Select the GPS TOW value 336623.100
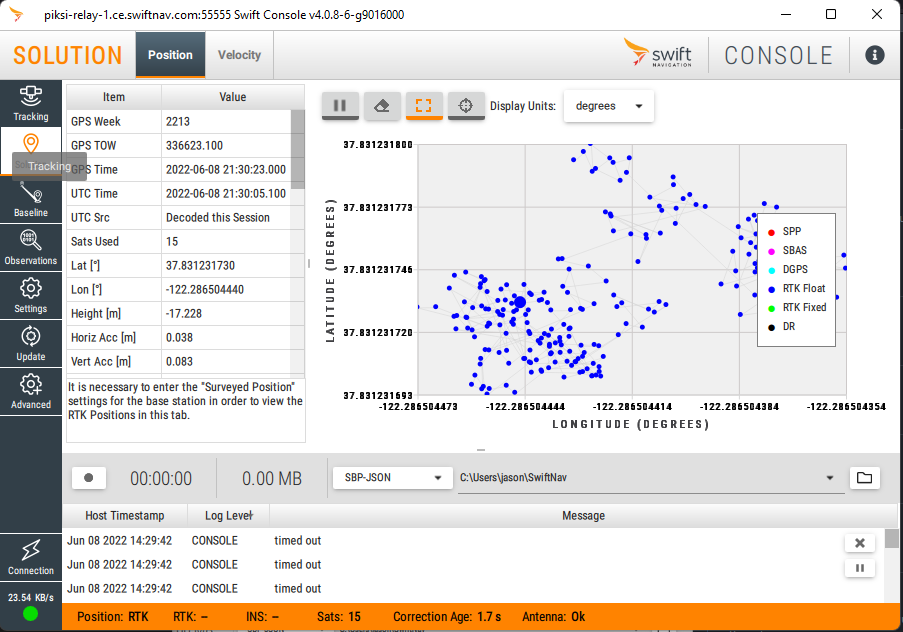Image resolution: width=903 pixels, height=632 pixels. pos(226,146)
